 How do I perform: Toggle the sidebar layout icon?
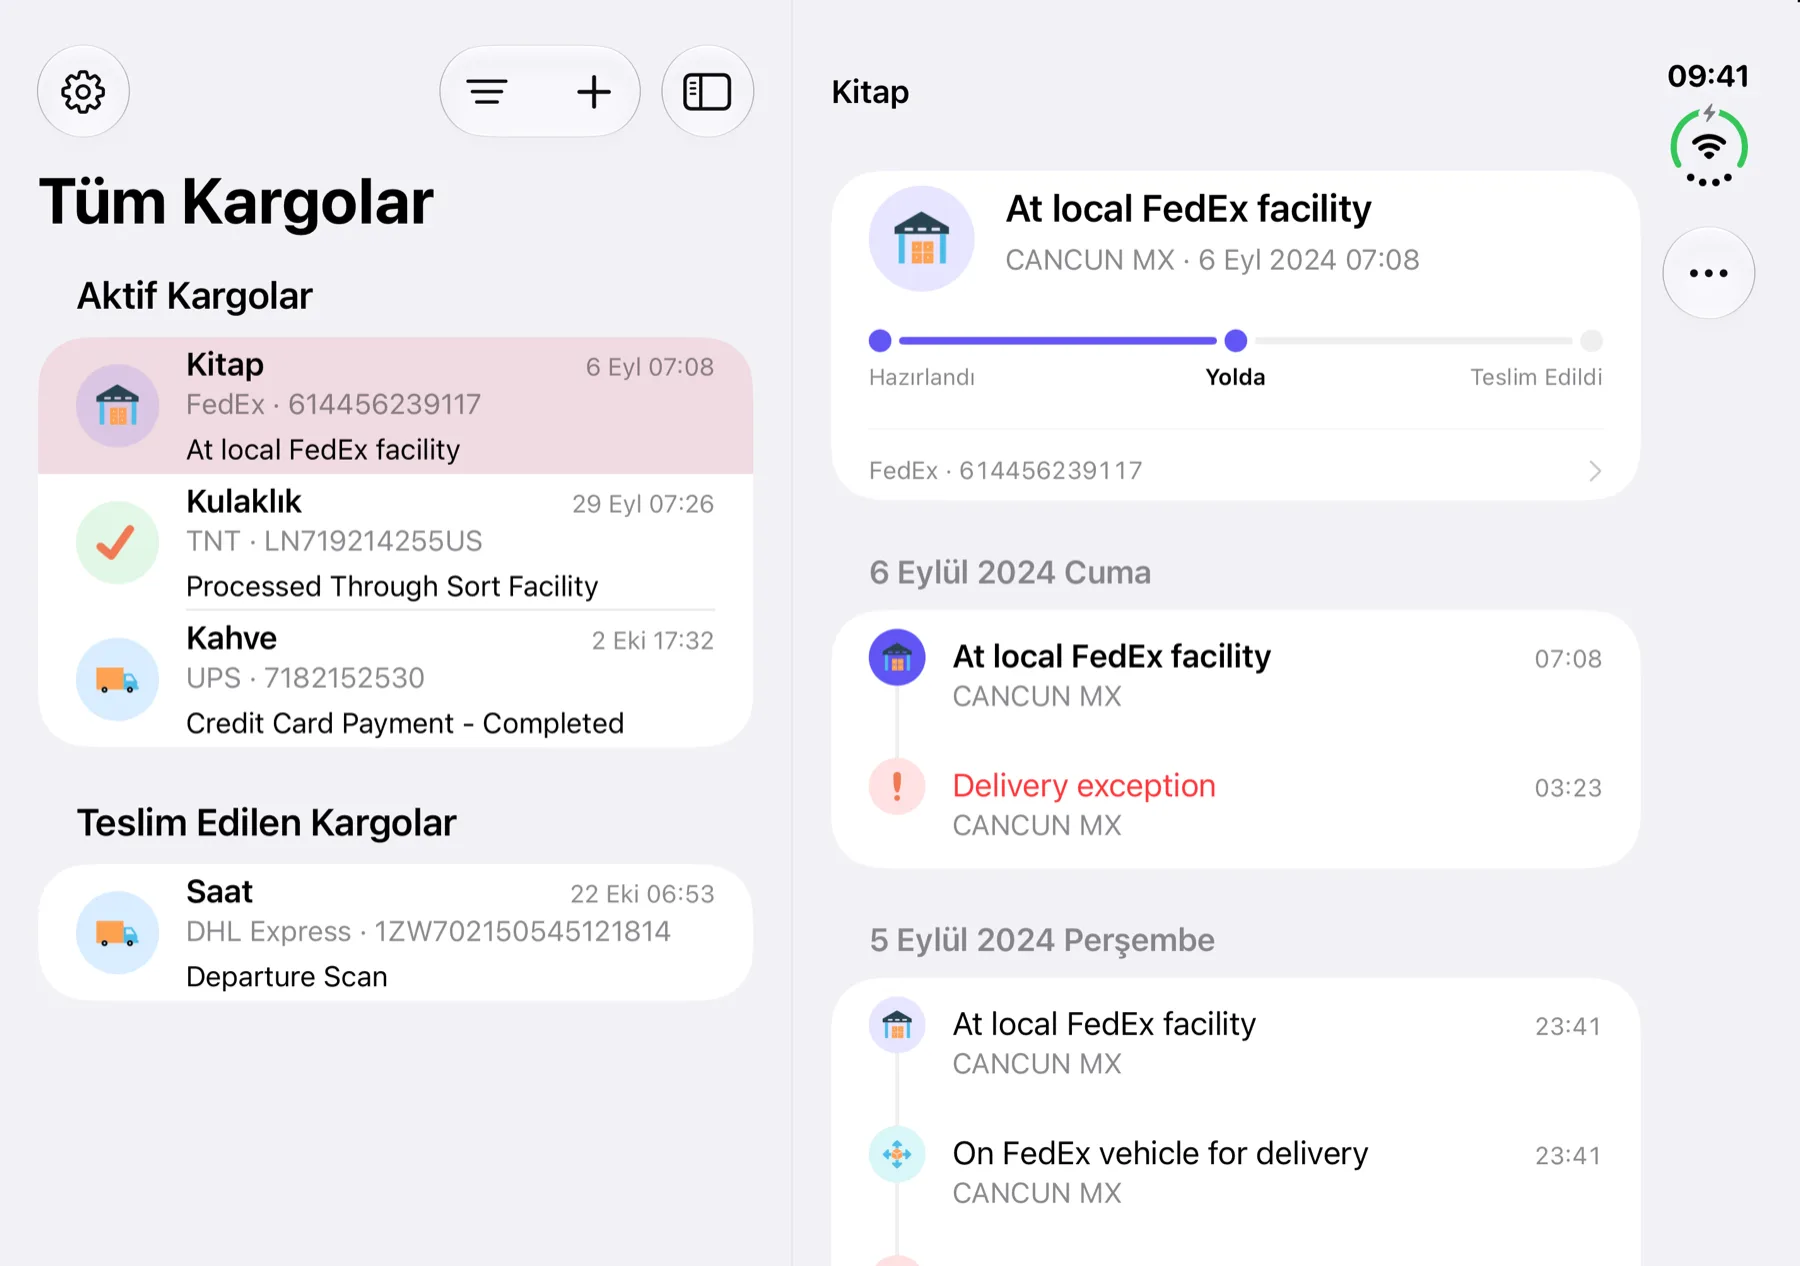click(707, 92)
